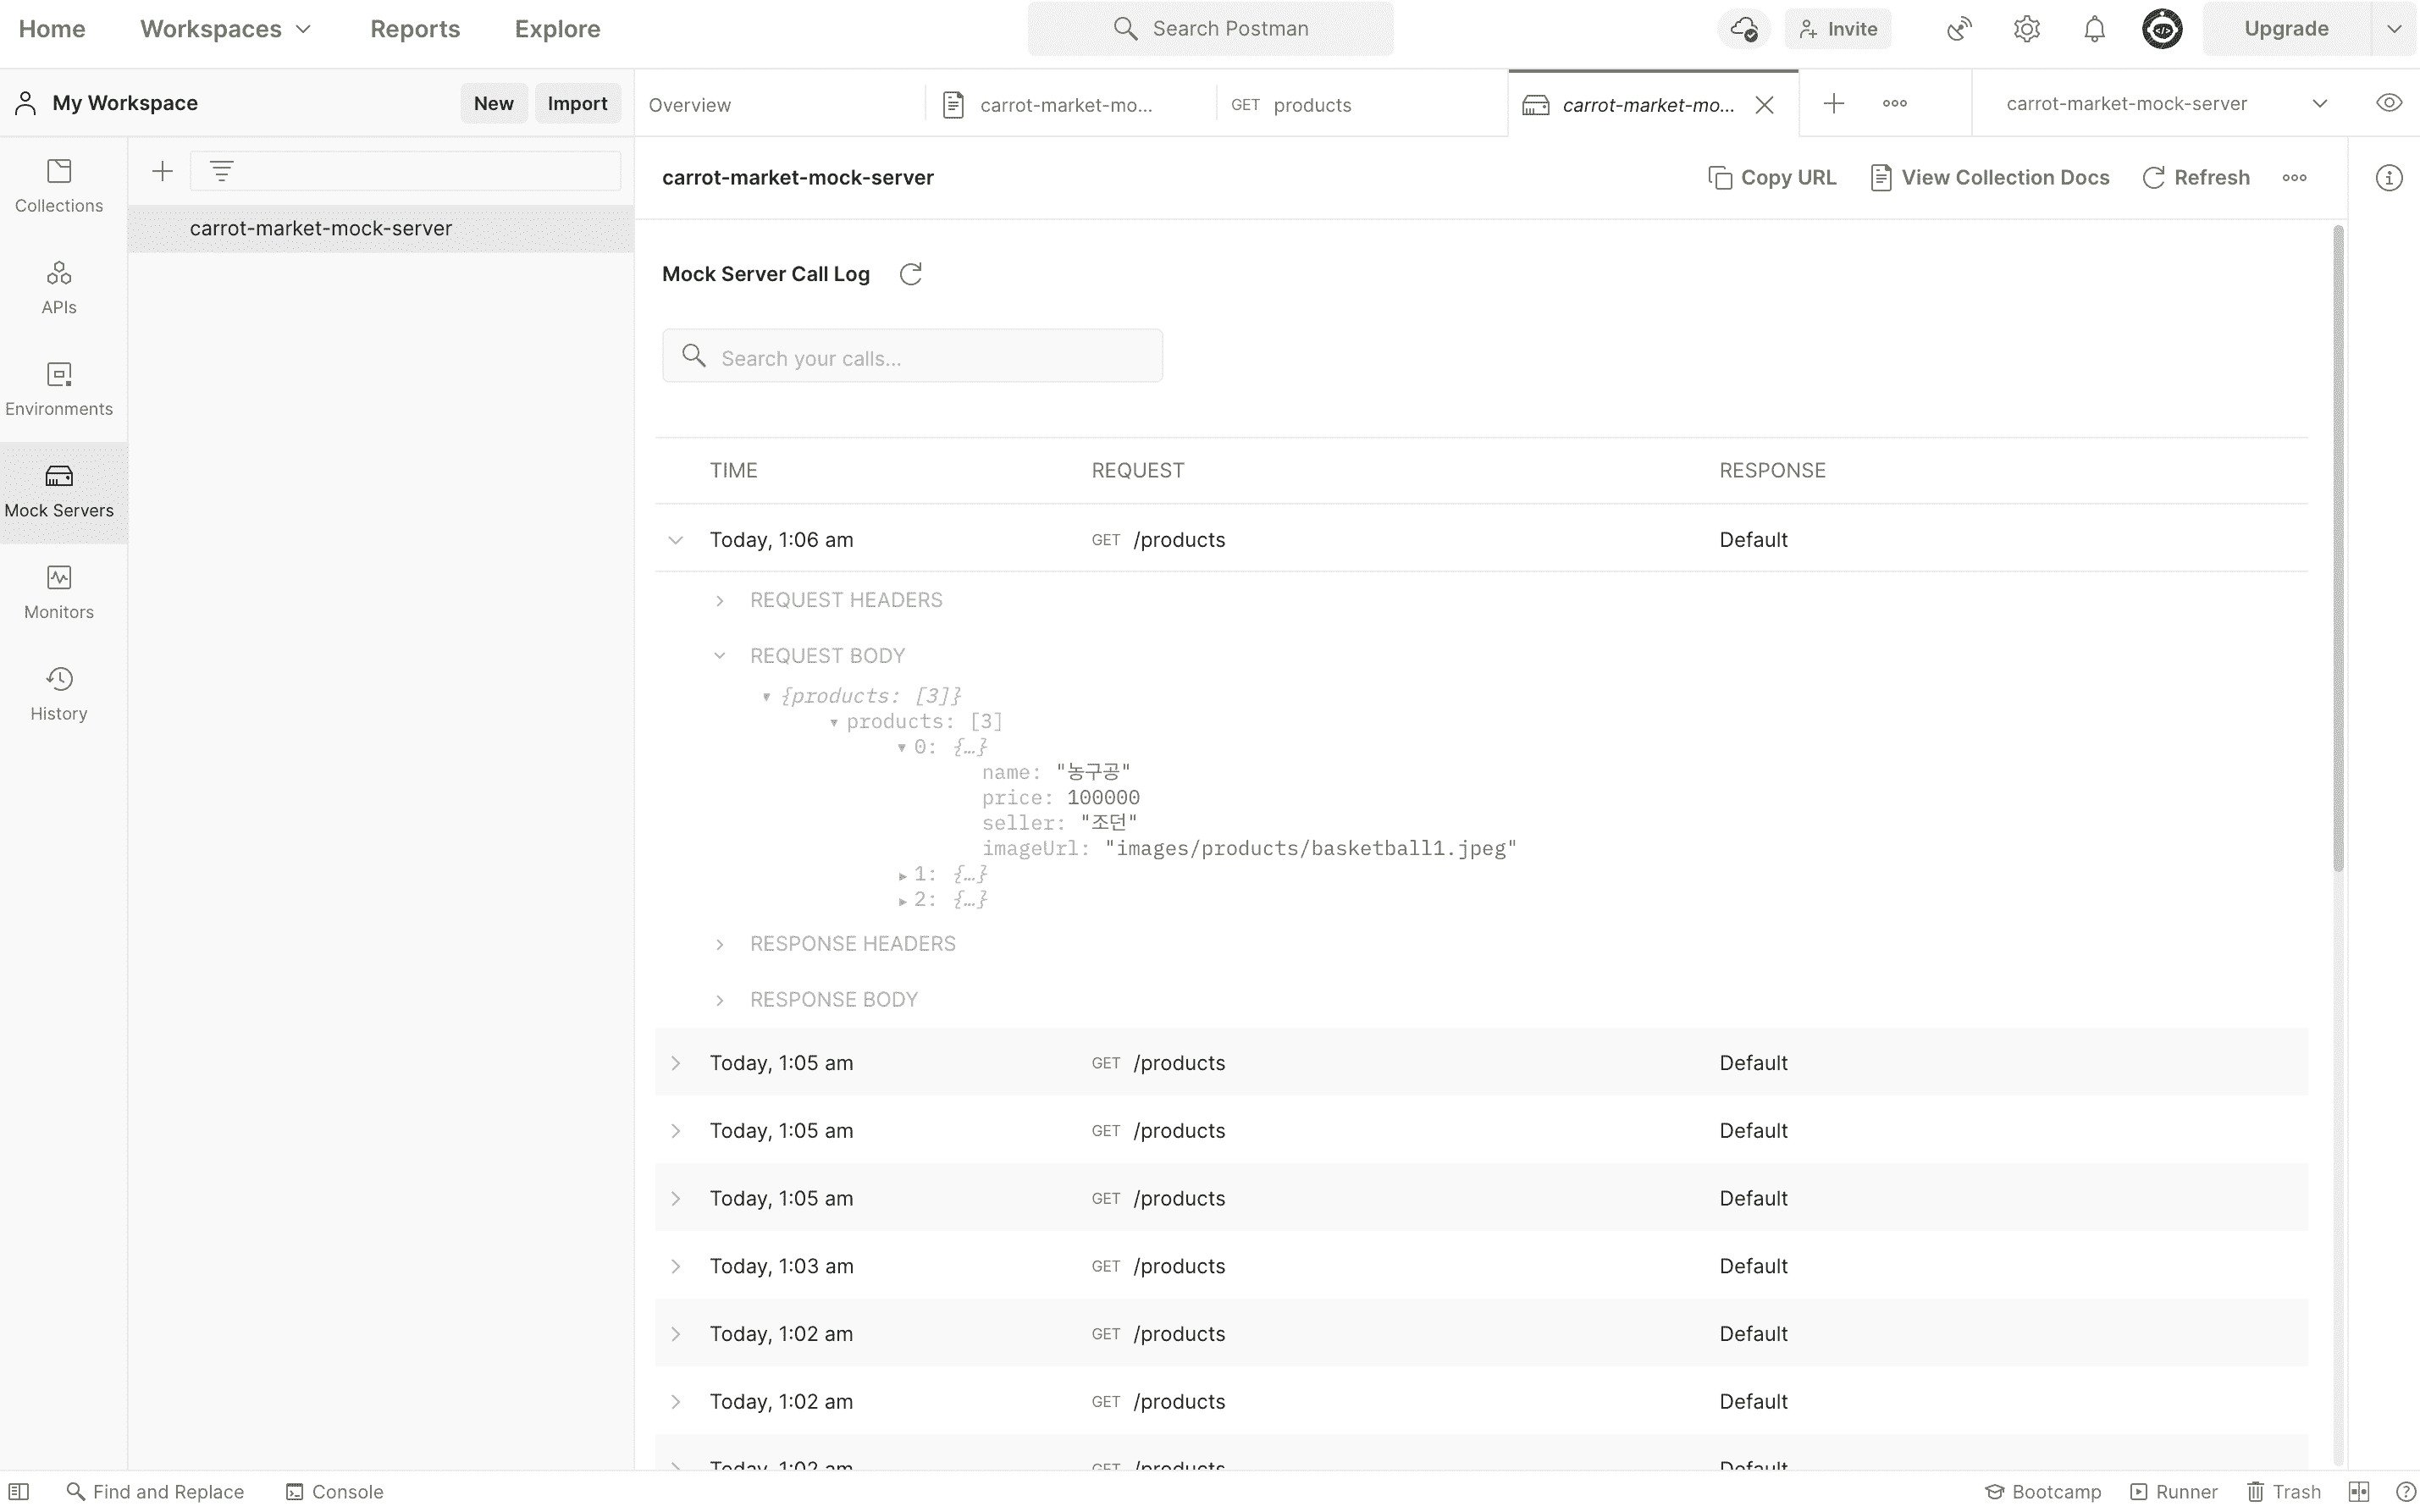Screen dimensions: 2420x1512
Task: Click the sidebar filter icon
Action: coord(222,171)
